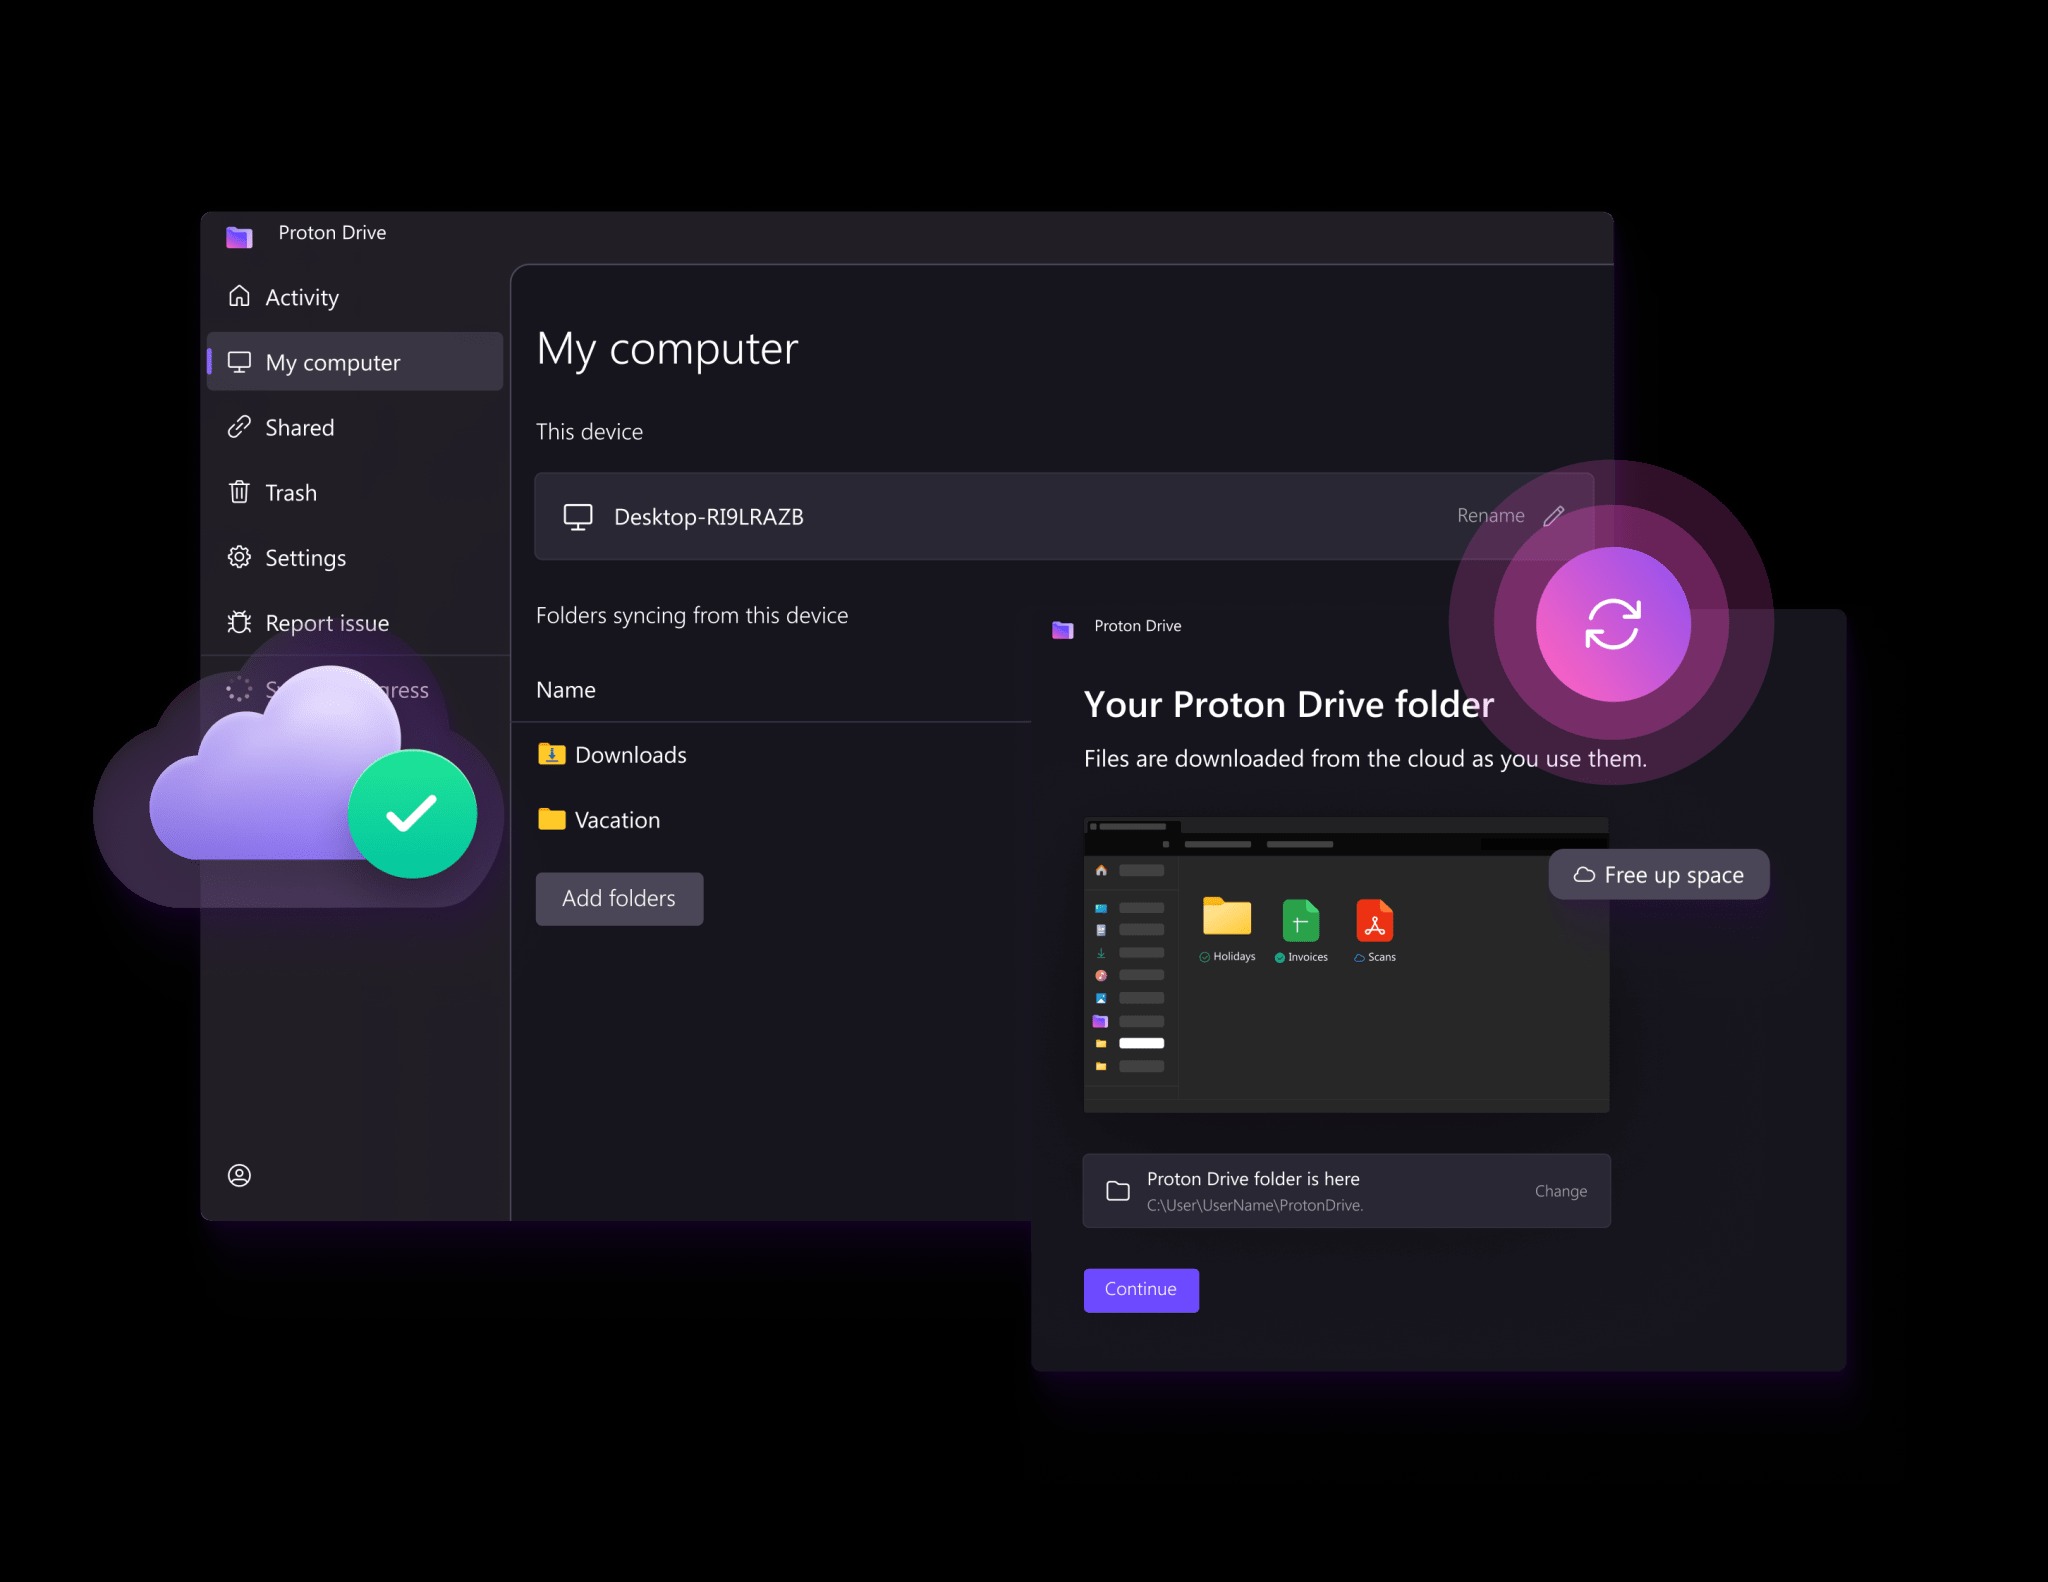The width and height of the screenshot is (2048, 1582).
Task: Click Vacation folder to expand
Action: 616,819
